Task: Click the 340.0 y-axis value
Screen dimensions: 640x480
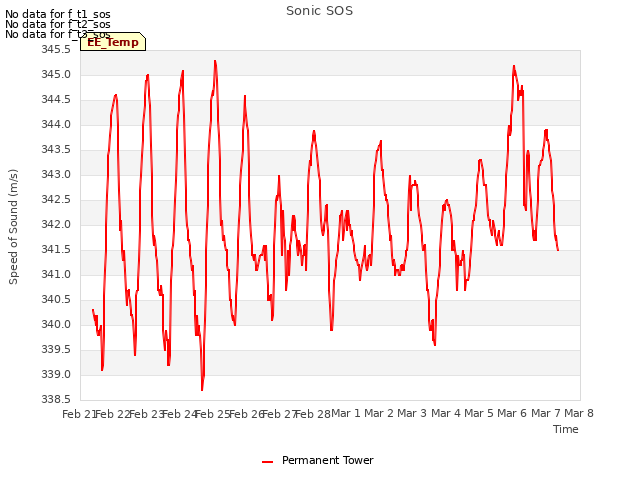Action: pos(56,324)
